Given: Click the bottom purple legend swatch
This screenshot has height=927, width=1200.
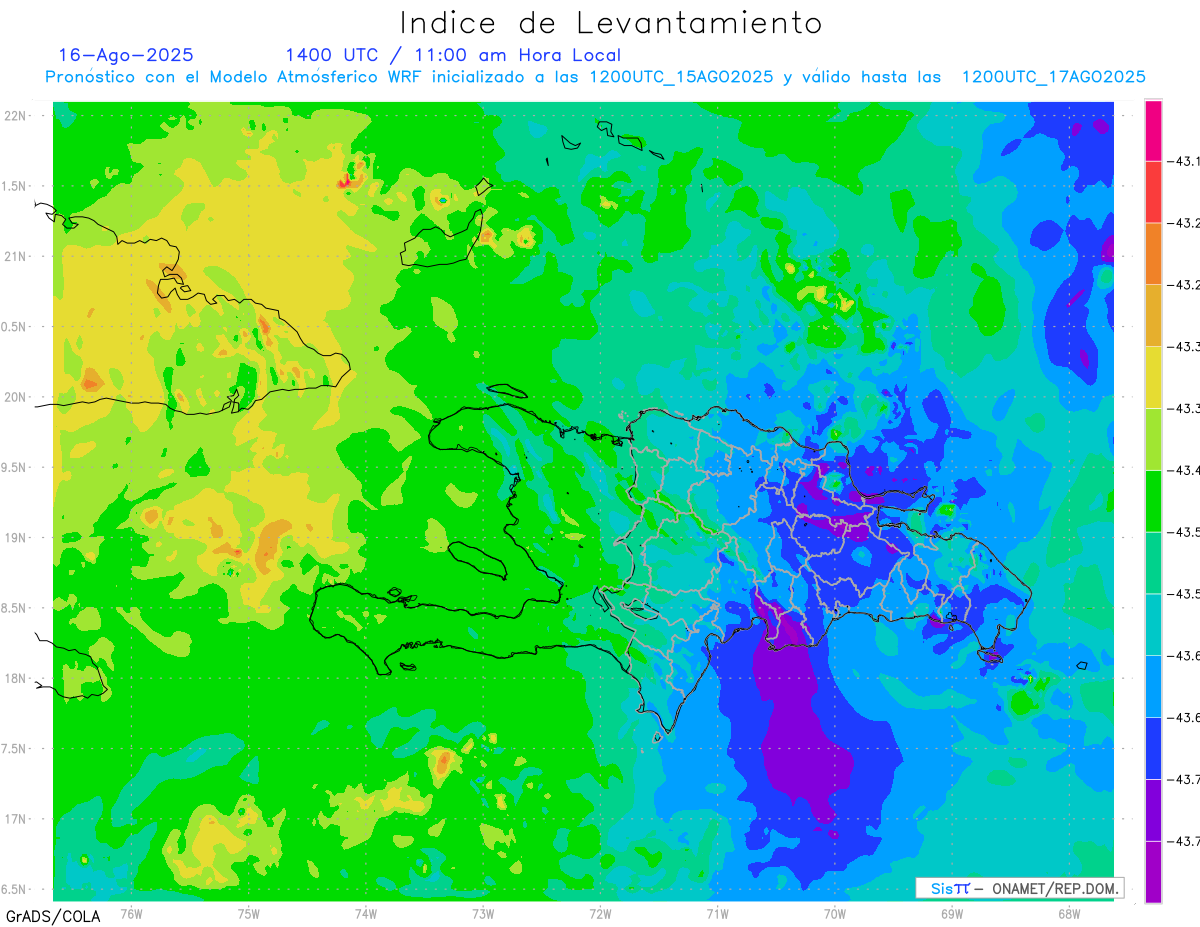Looking at the screenshot, I should 1153,872.
